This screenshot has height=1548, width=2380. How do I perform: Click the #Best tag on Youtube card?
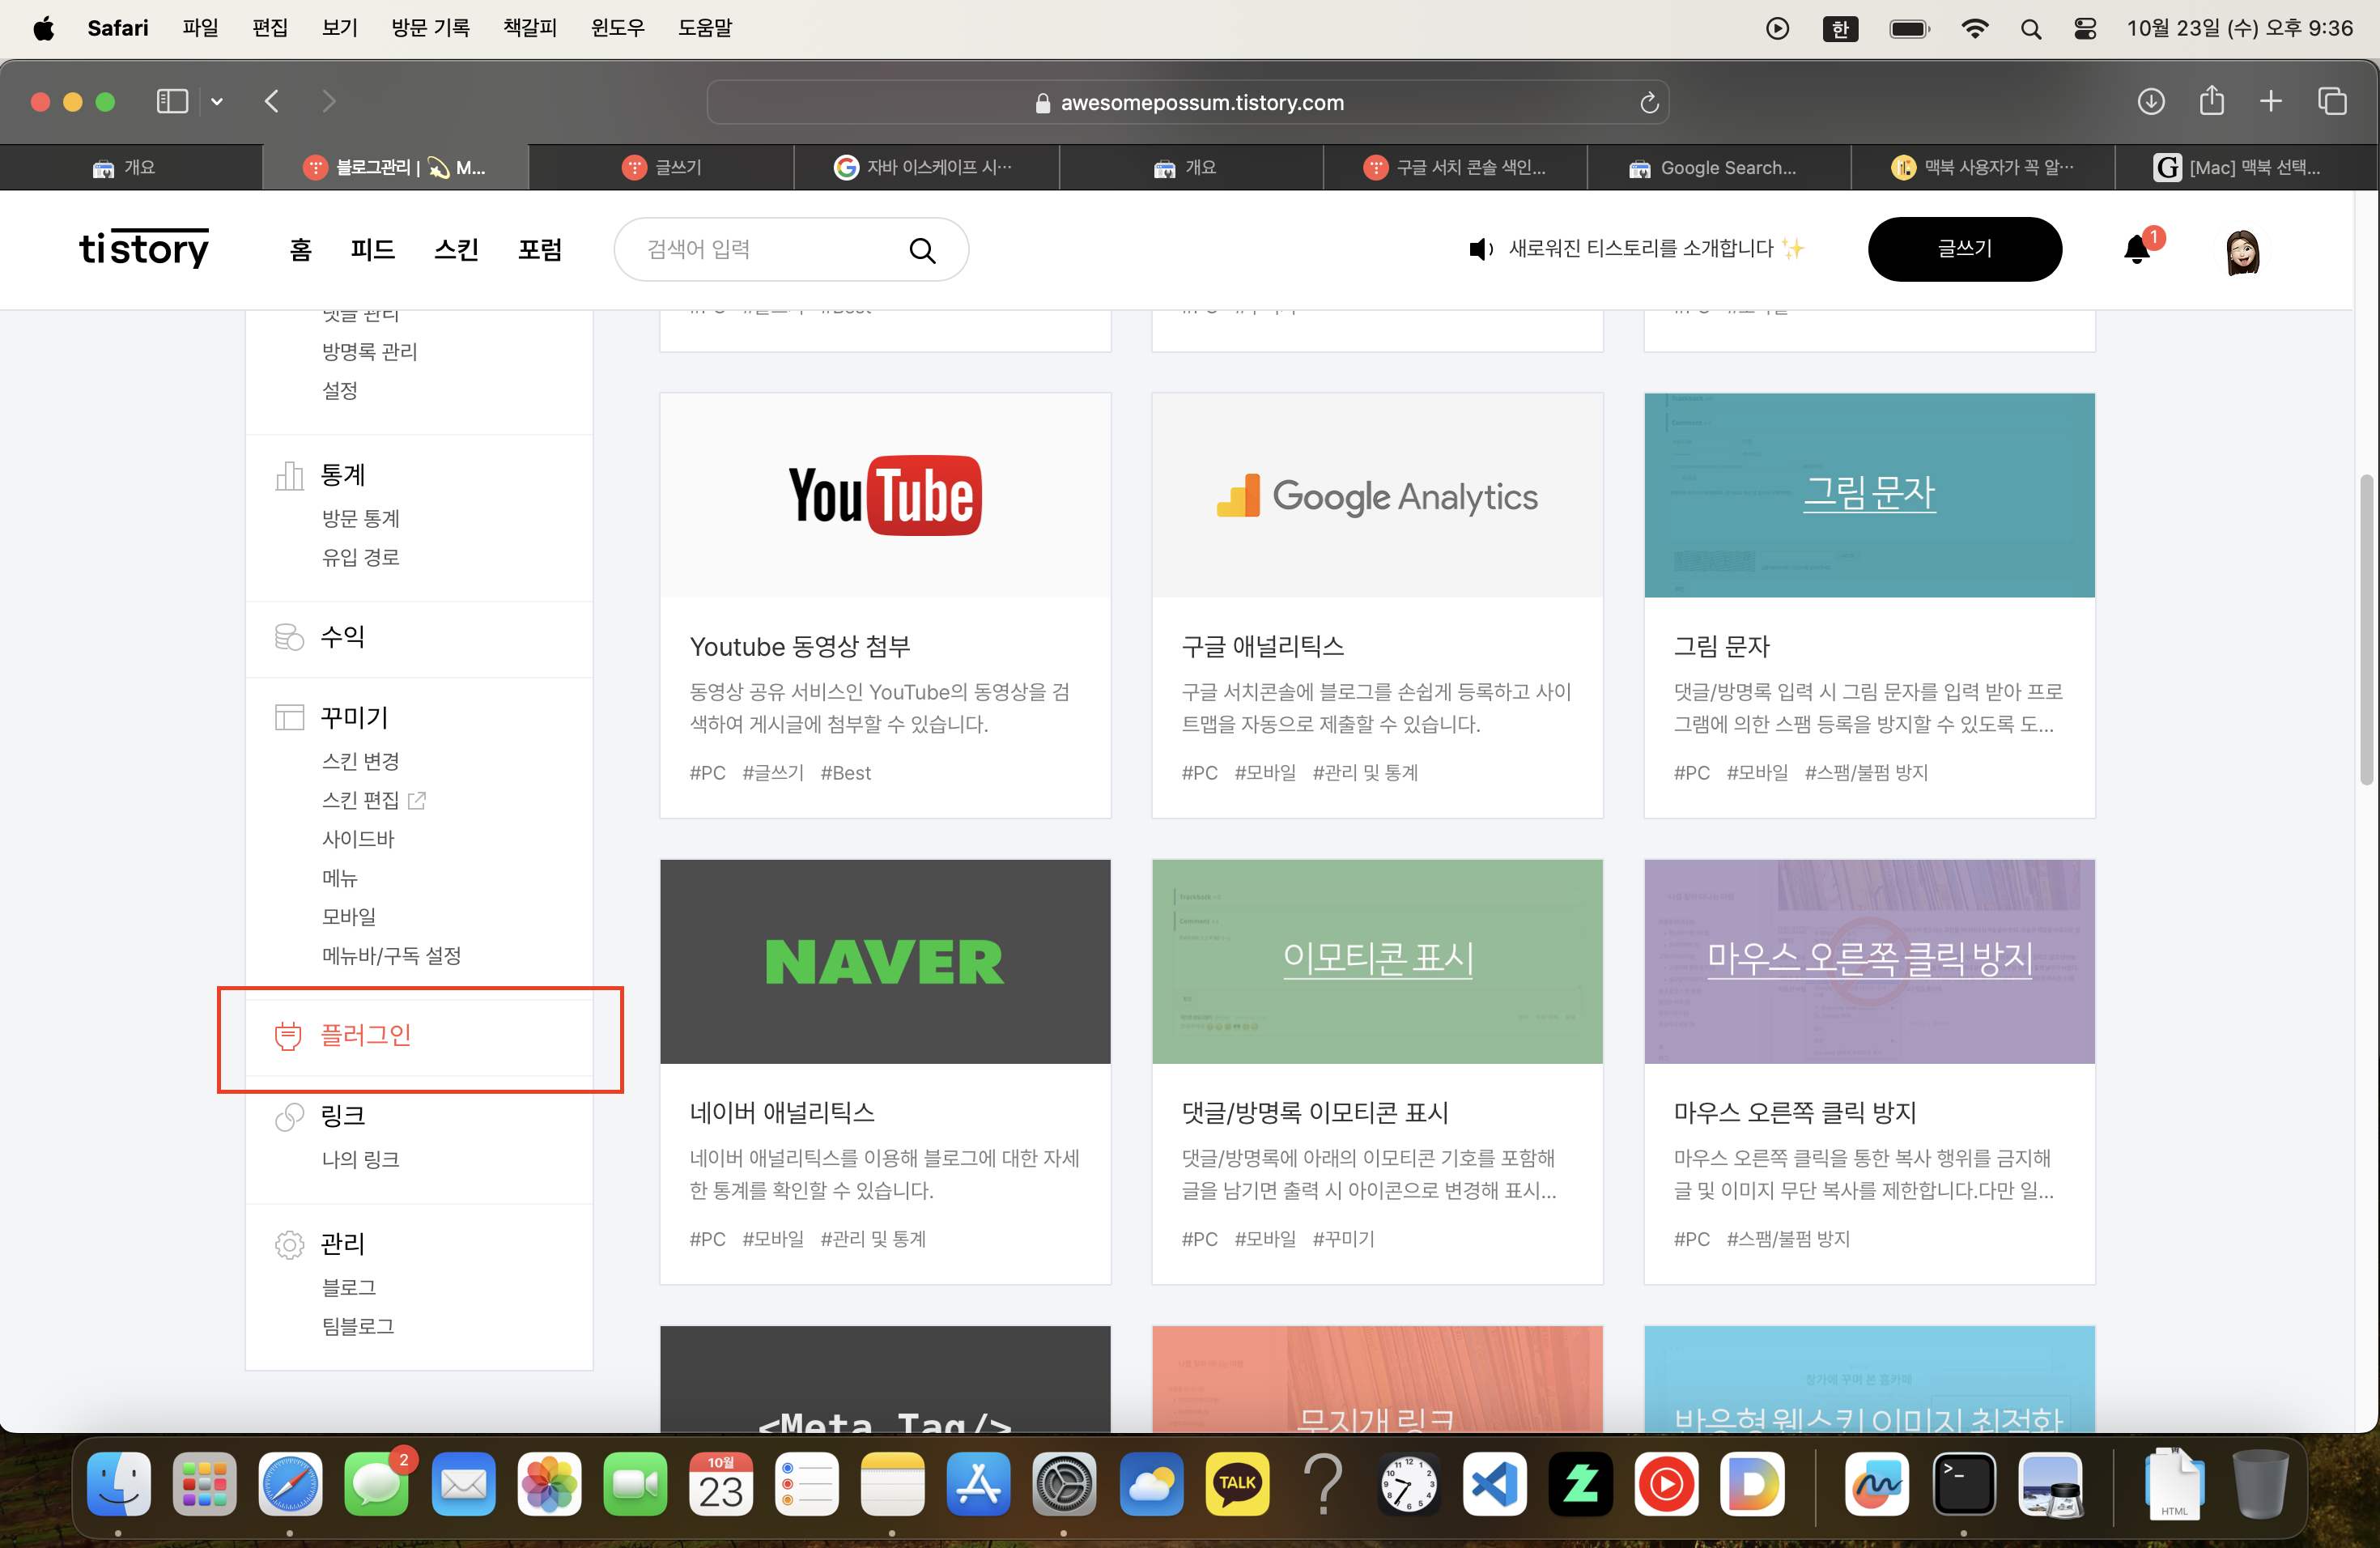pyautogui.click(x=845, y=773)
